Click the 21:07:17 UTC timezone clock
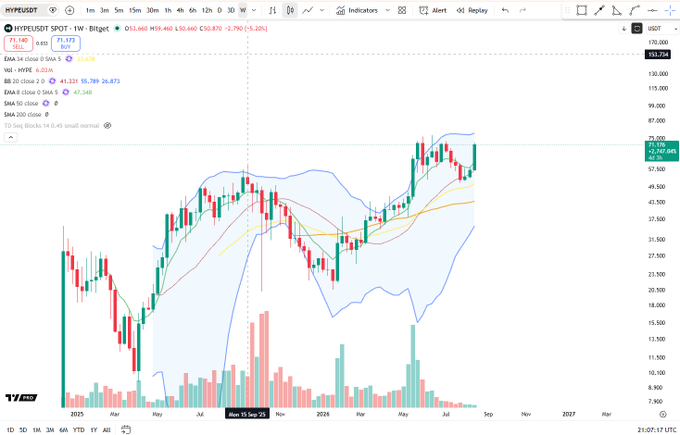The height and width of the screenshot is (435, 680). point(657,430)
